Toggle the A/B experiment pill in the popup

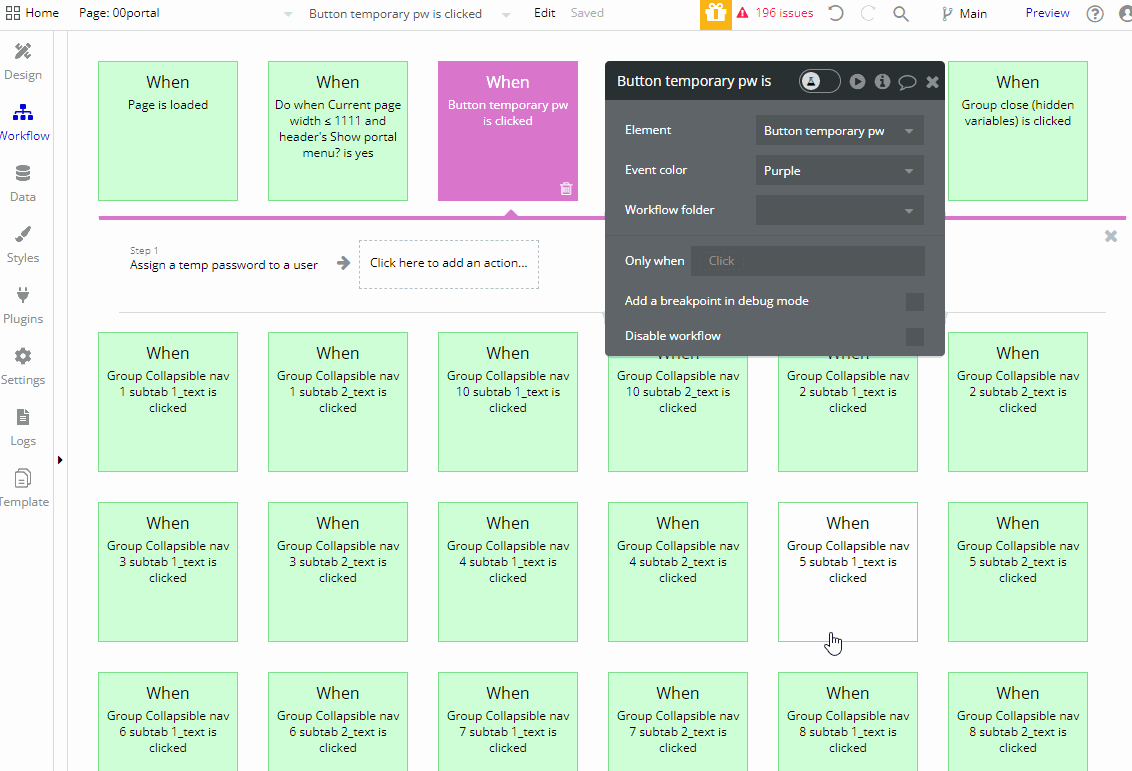coord(819,81)
